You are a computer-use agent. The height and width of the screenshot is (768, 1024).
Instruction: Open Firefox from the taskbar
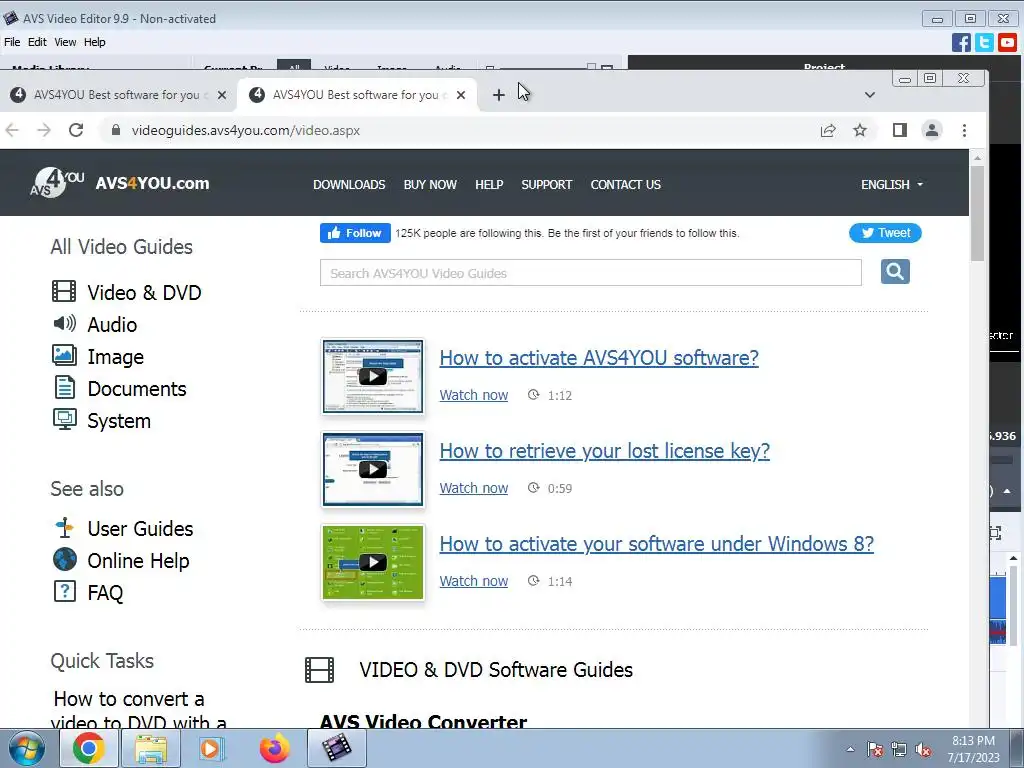pyautogui.click(x=274, y=748)
